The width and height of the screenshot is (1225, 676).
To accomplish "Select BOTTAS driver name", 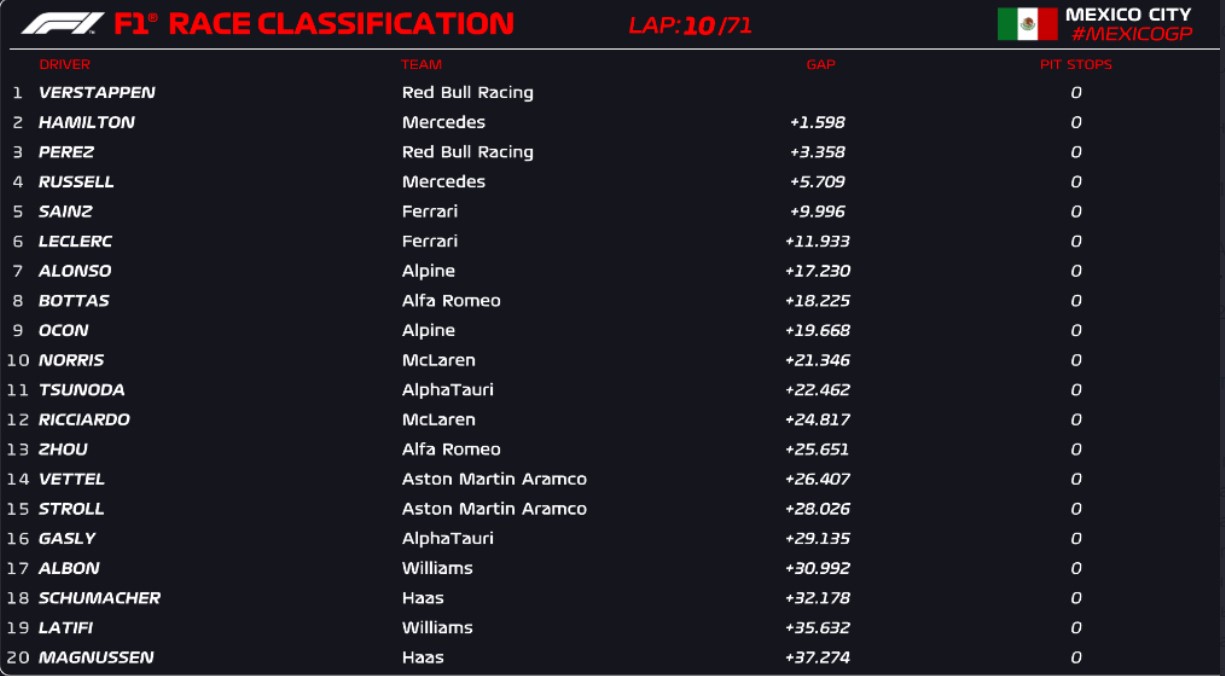I will (x=74, y=300).
